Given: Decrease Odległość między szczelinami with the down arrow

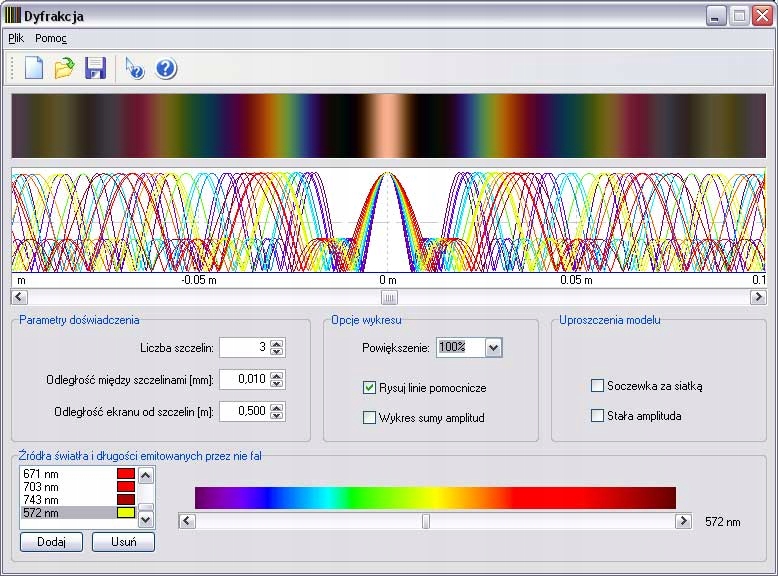Looking at the screenshot, I should click(277, 384).
